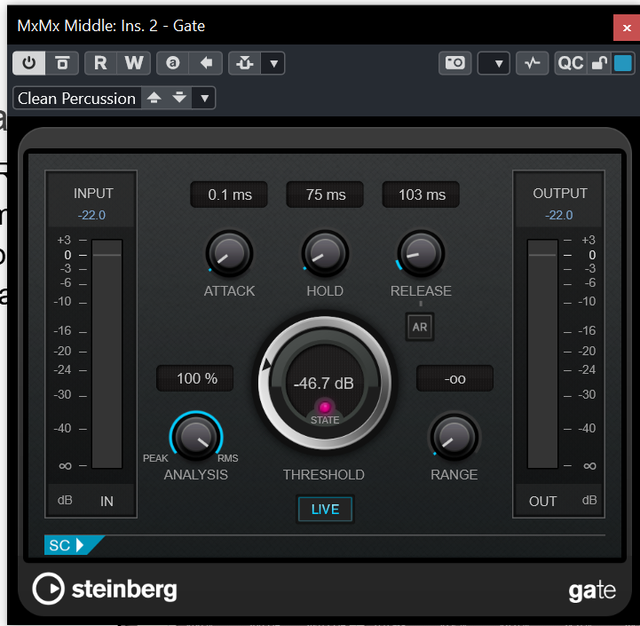
Task: Load the next preset arrow
Action: [179, 98]
